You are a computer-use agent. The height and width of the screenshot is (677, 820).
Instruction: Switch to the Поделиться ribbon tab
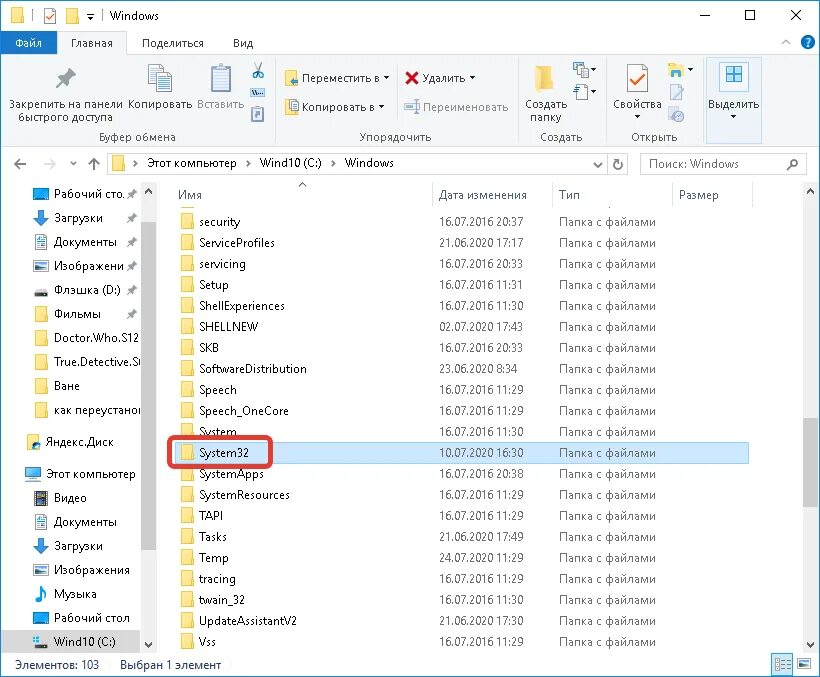click(x=173, y=43)
